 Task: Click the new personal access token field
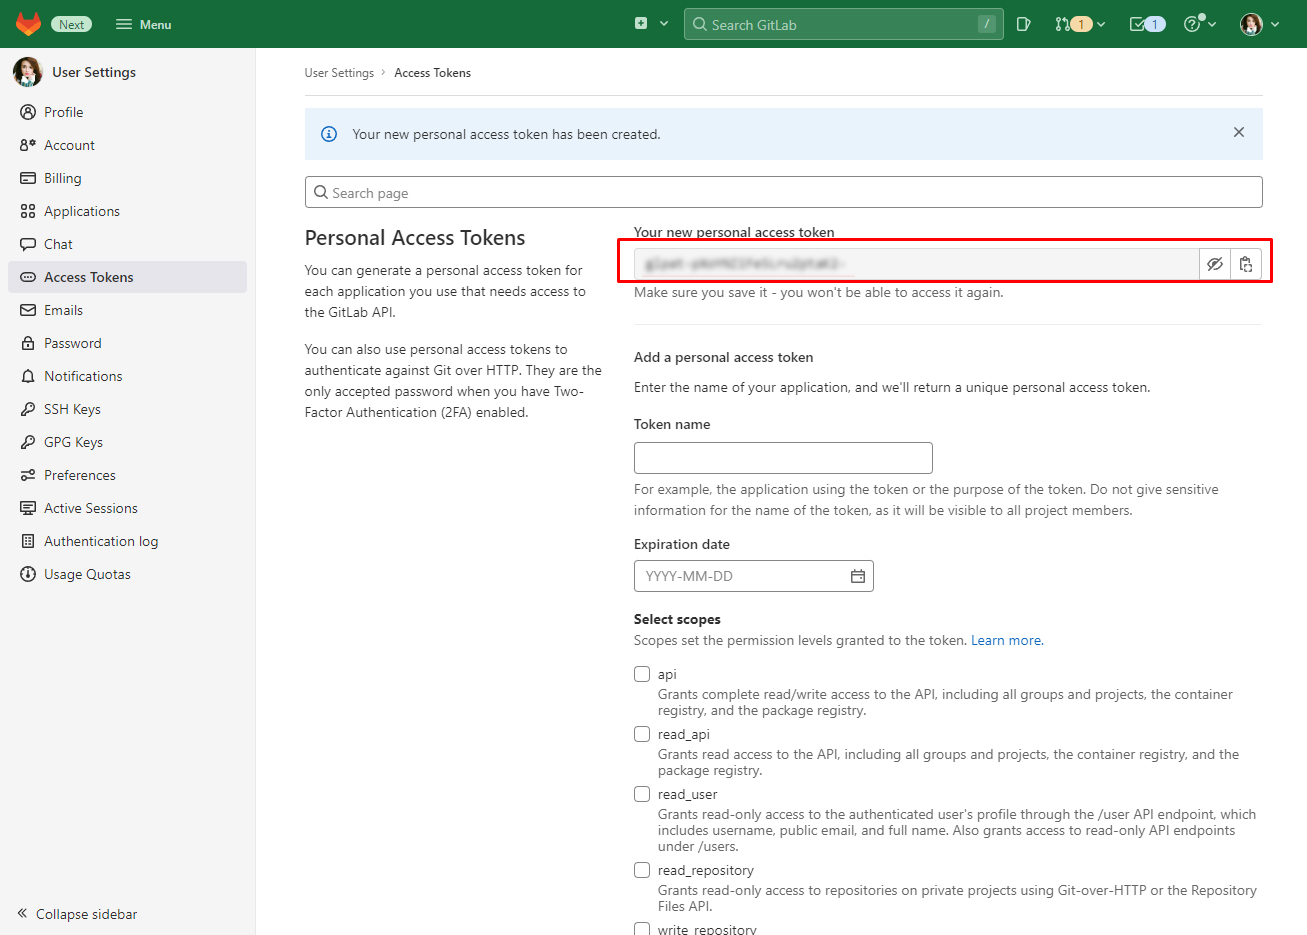click(x=917, y=264)
